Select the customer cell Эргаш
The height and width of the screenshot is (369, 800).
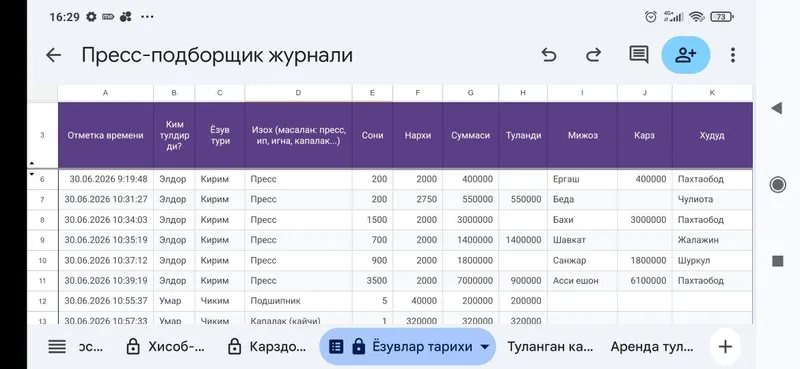click(x=583, y=179)
